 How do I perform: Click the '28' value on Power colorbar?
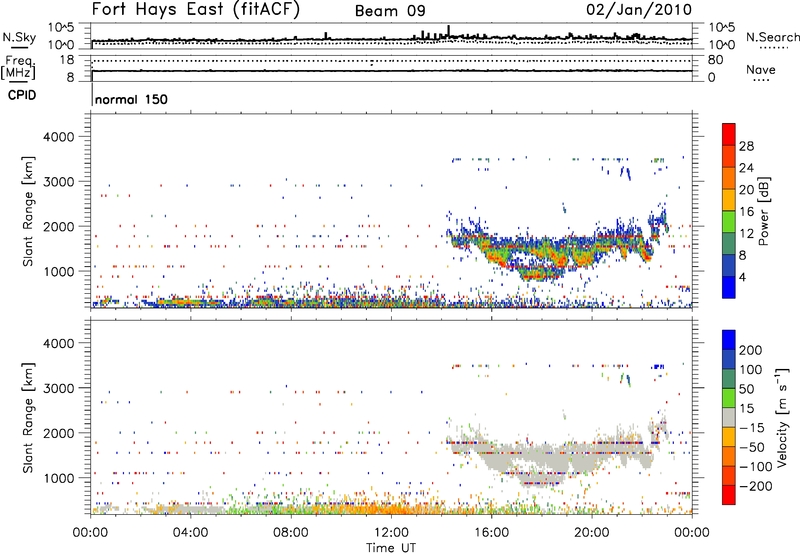(746, 146)
